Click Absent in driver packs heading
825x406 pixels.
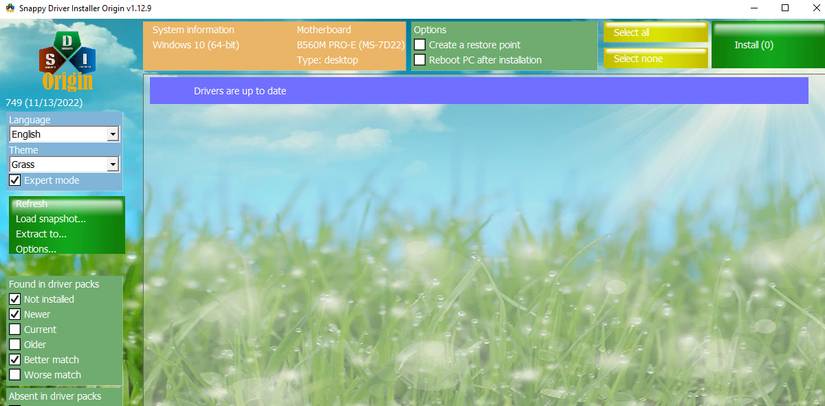(55, 396)
